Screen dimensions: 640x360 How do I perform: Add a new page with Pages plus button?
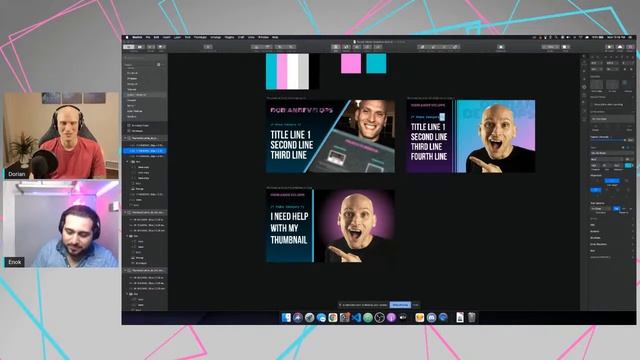158,64
